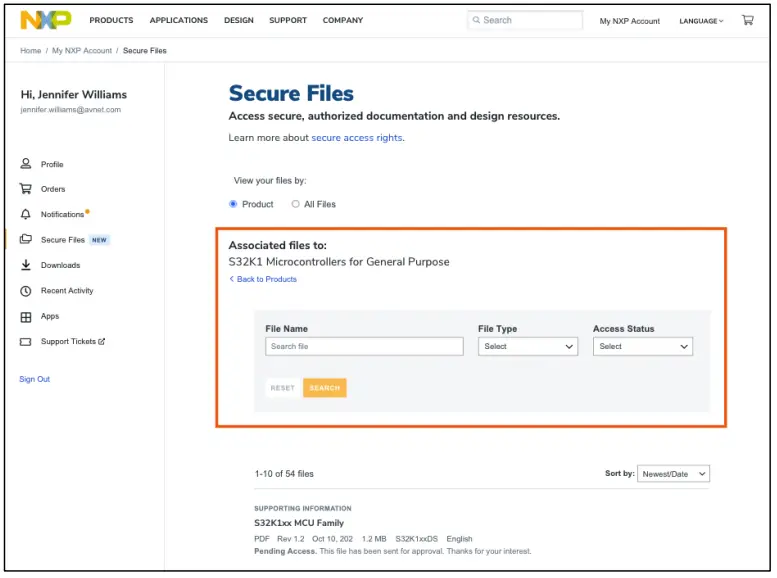Select the Product radio button
This screenshot has width=777, height=578.
[x=233, y=204]
